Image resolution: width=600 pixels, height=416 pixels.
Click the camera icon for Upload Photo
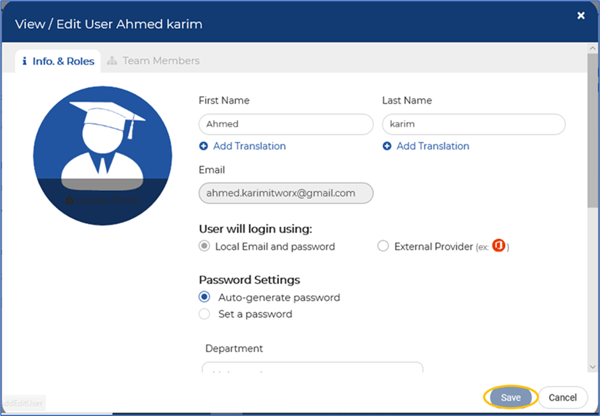69,201
